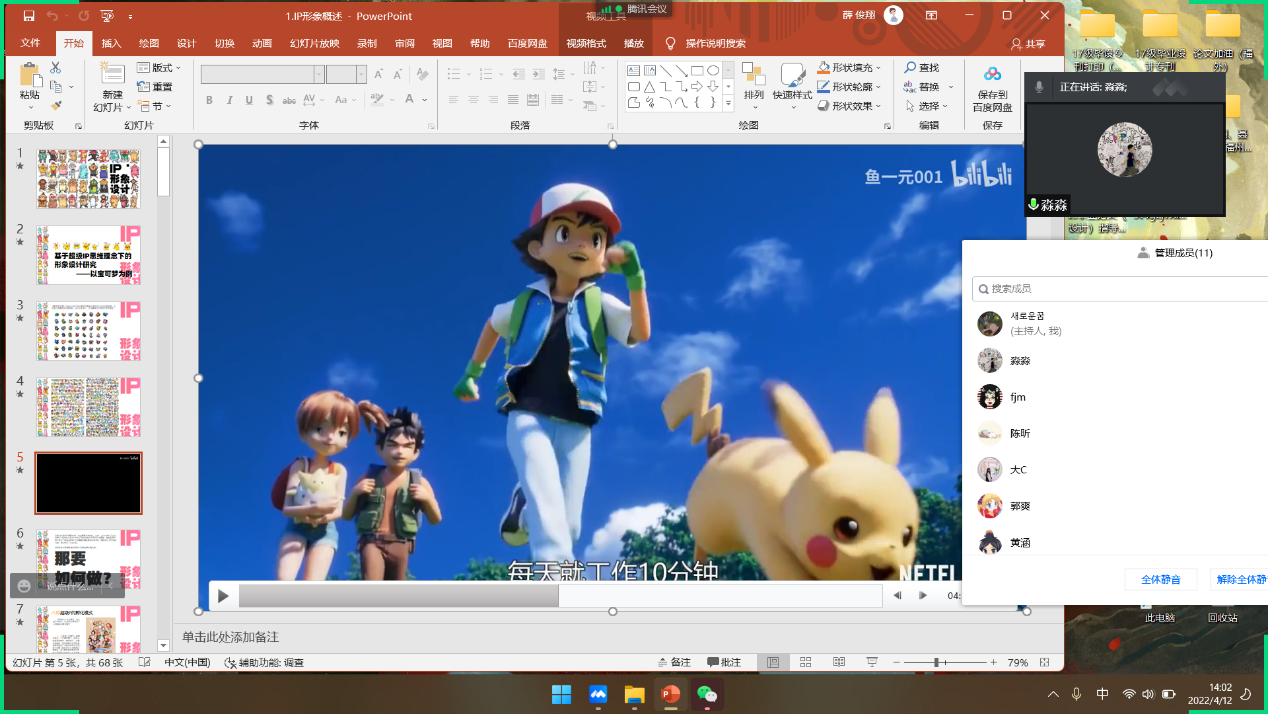
Task: Click the Arrange (排列) icon
Action: (x=754, y=74)
